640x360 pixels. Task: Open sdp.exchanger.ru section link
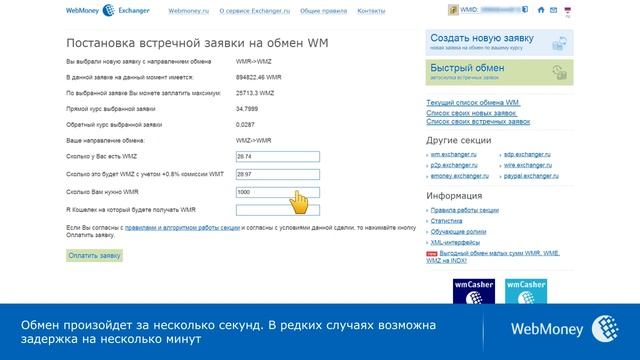point(527,155)
